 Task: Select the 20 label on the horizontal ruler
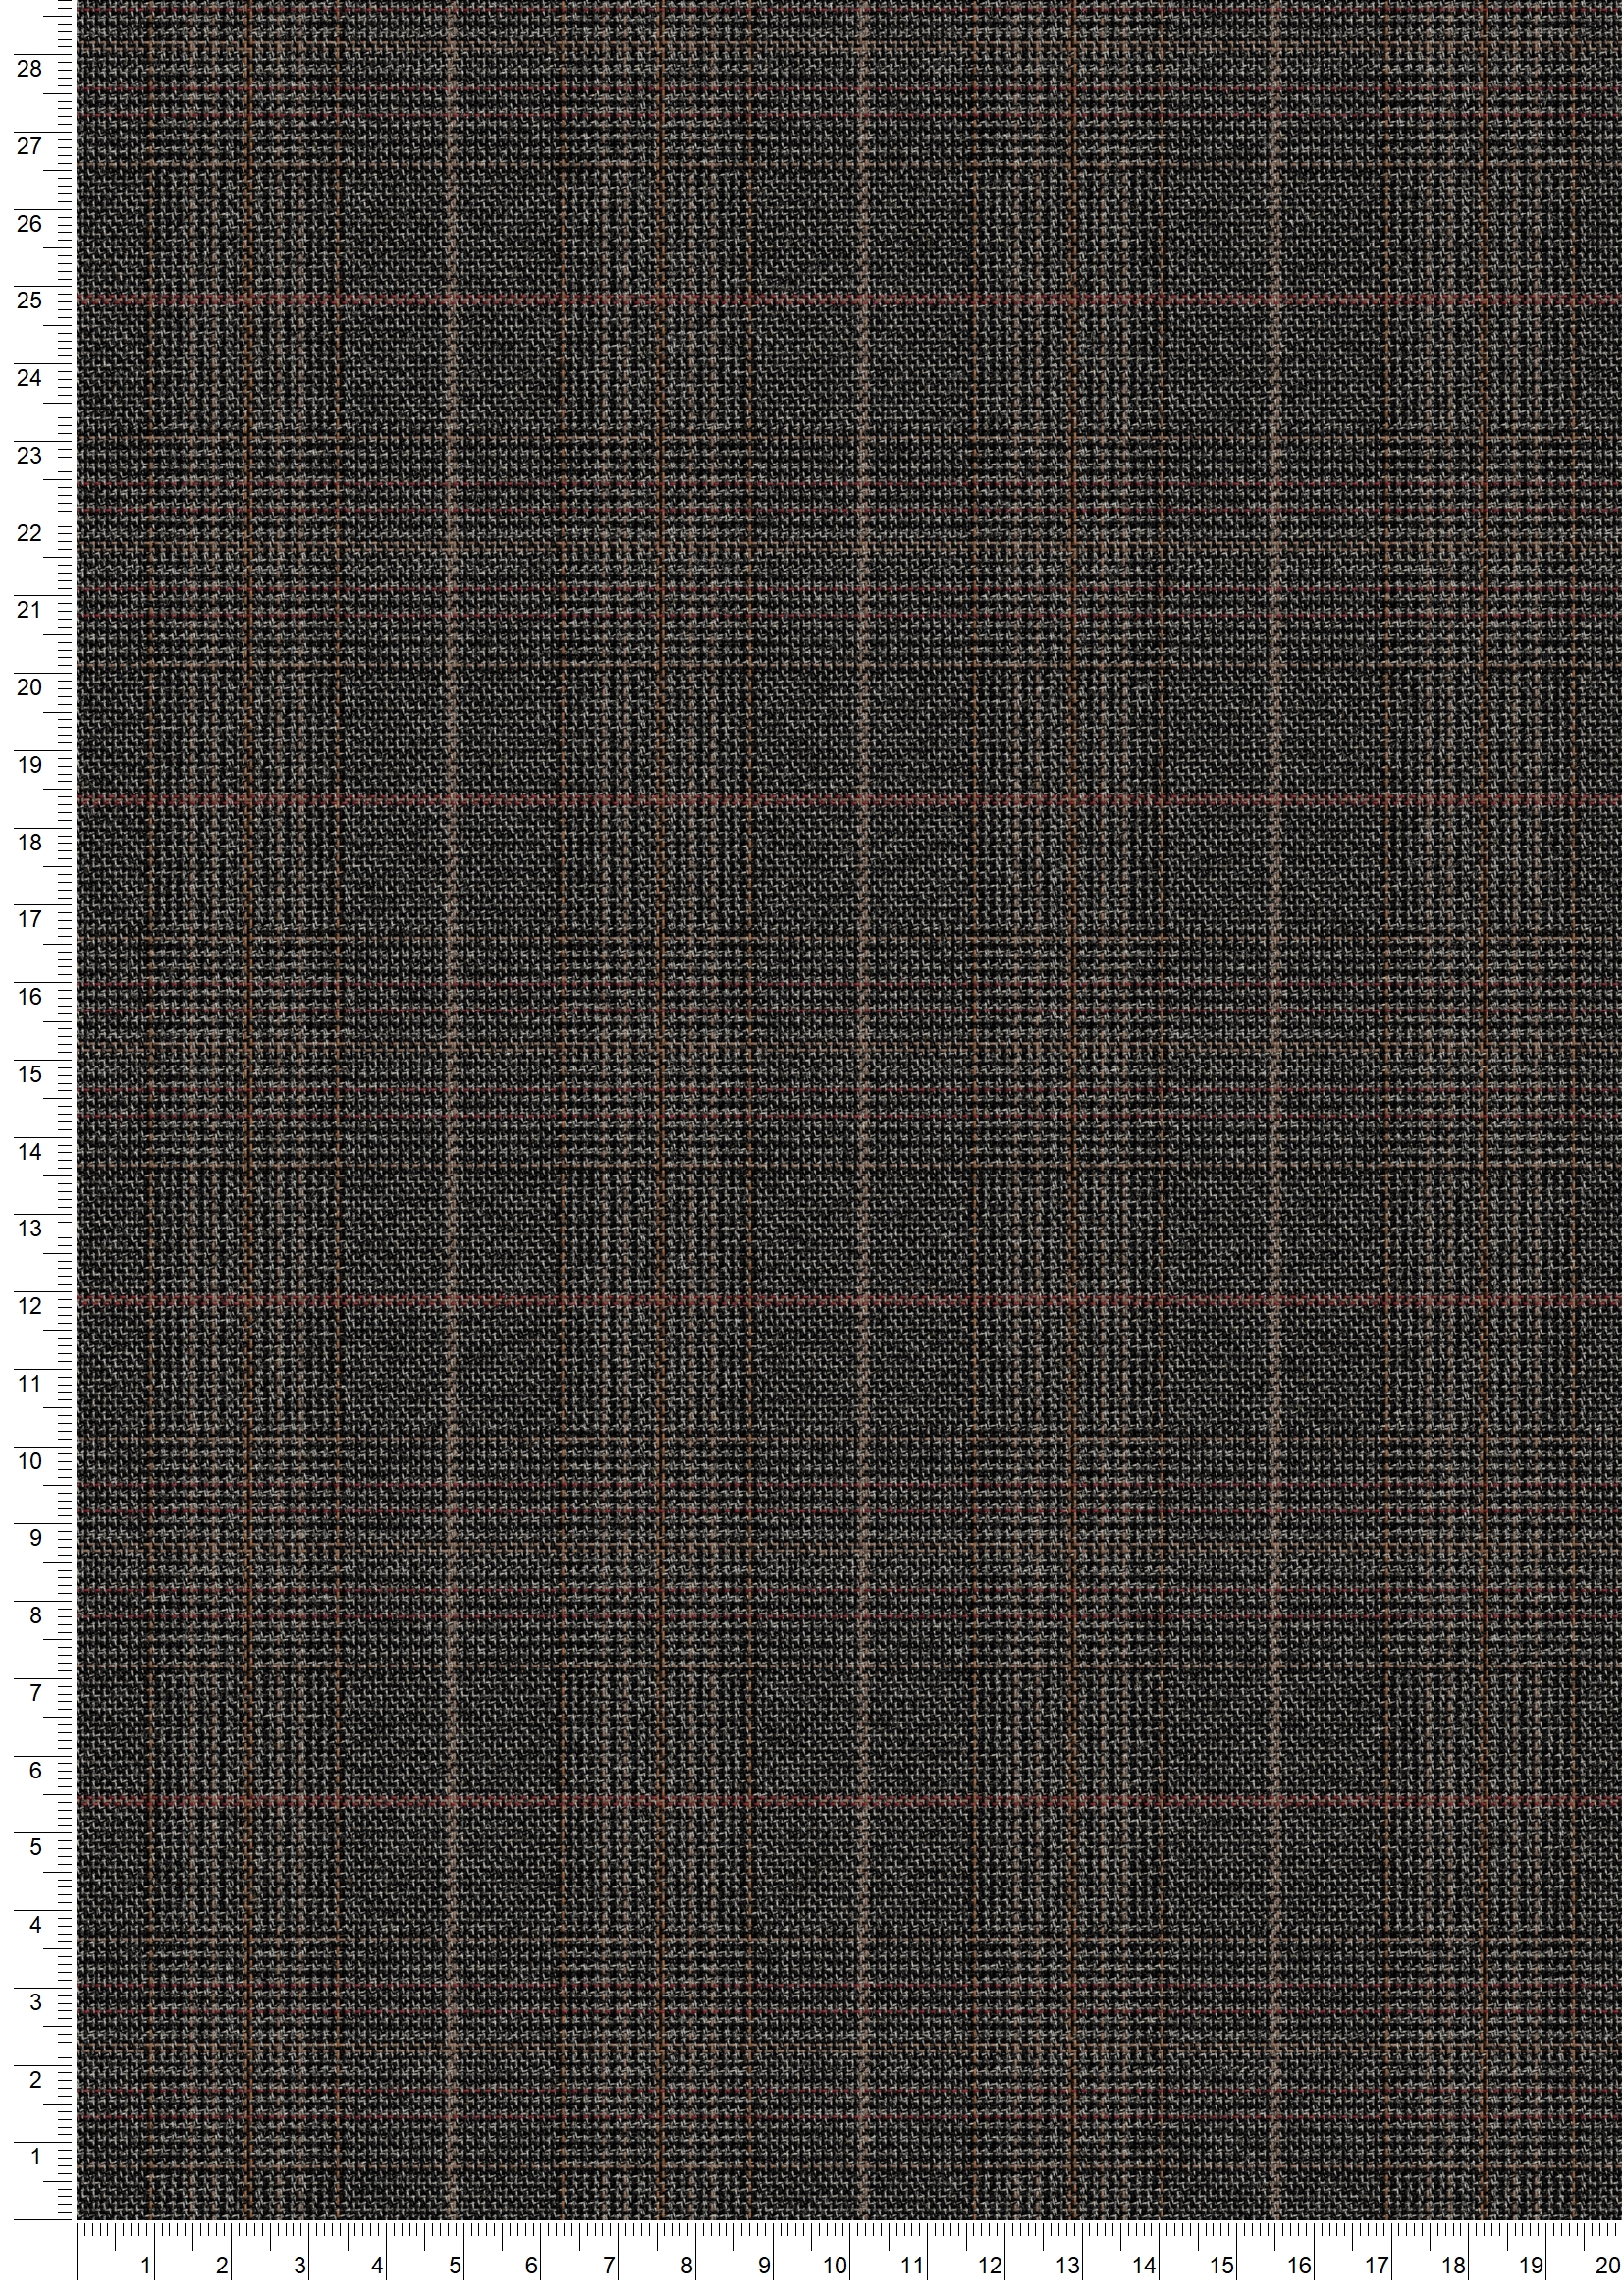[x=1607, y=2267]
